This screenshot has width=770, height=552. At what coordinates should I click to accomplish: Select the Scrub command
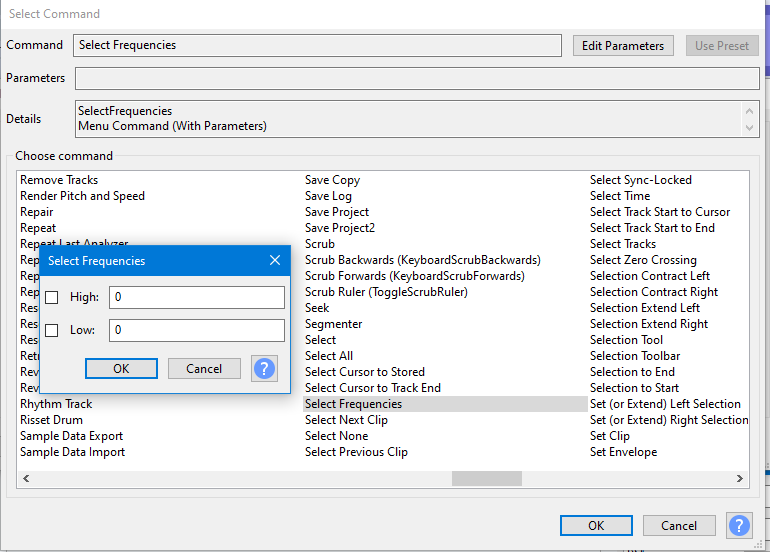click(x=320, y=244)
